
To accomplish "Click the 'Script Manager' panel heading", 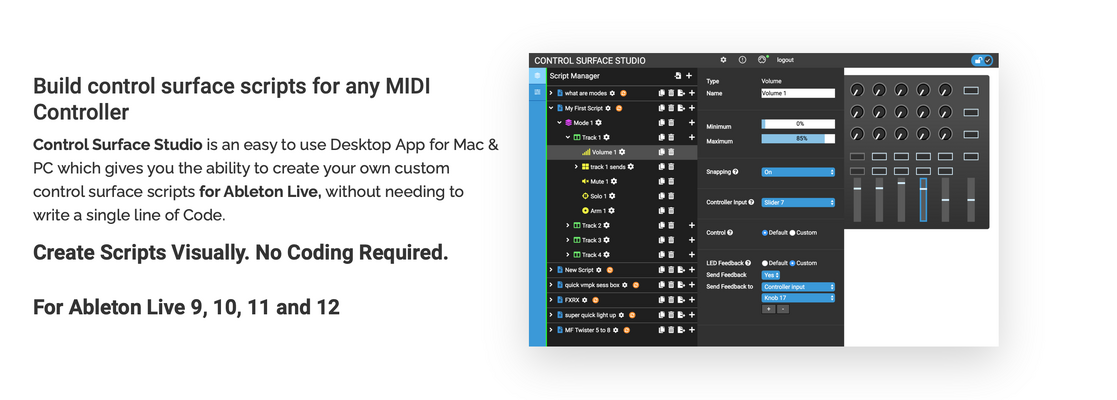I will (574, 75).
